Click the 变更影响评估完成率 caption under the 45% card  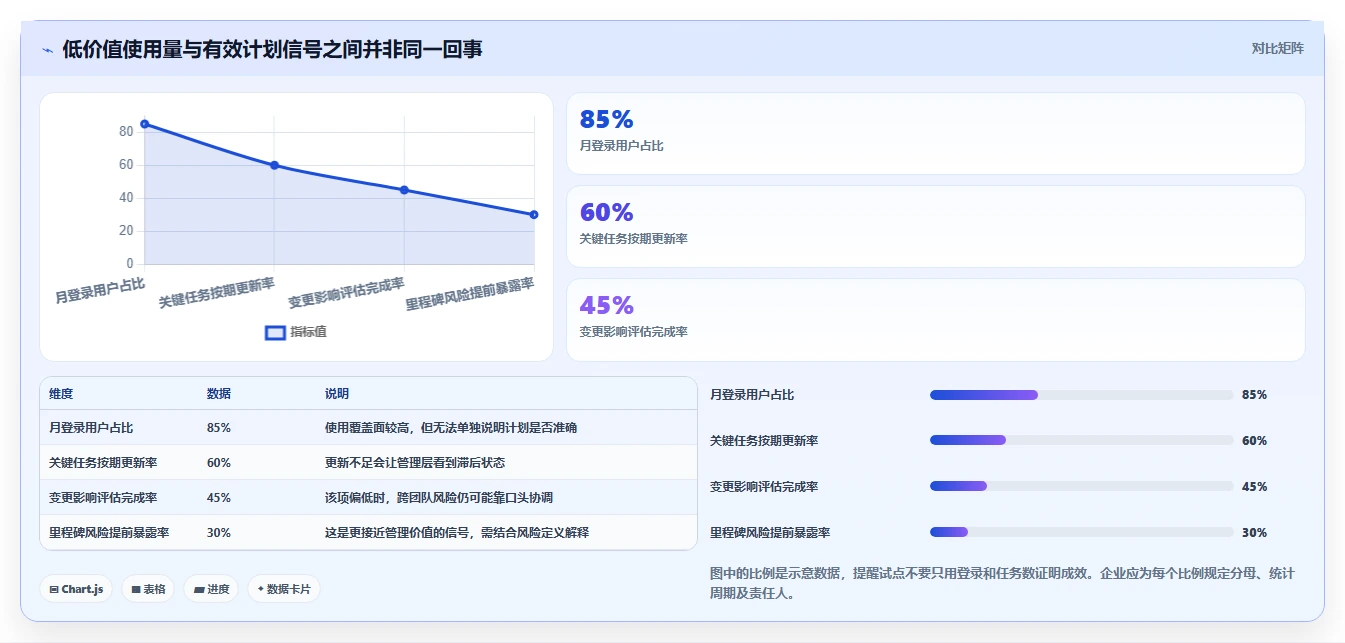(x=633, y=332)
